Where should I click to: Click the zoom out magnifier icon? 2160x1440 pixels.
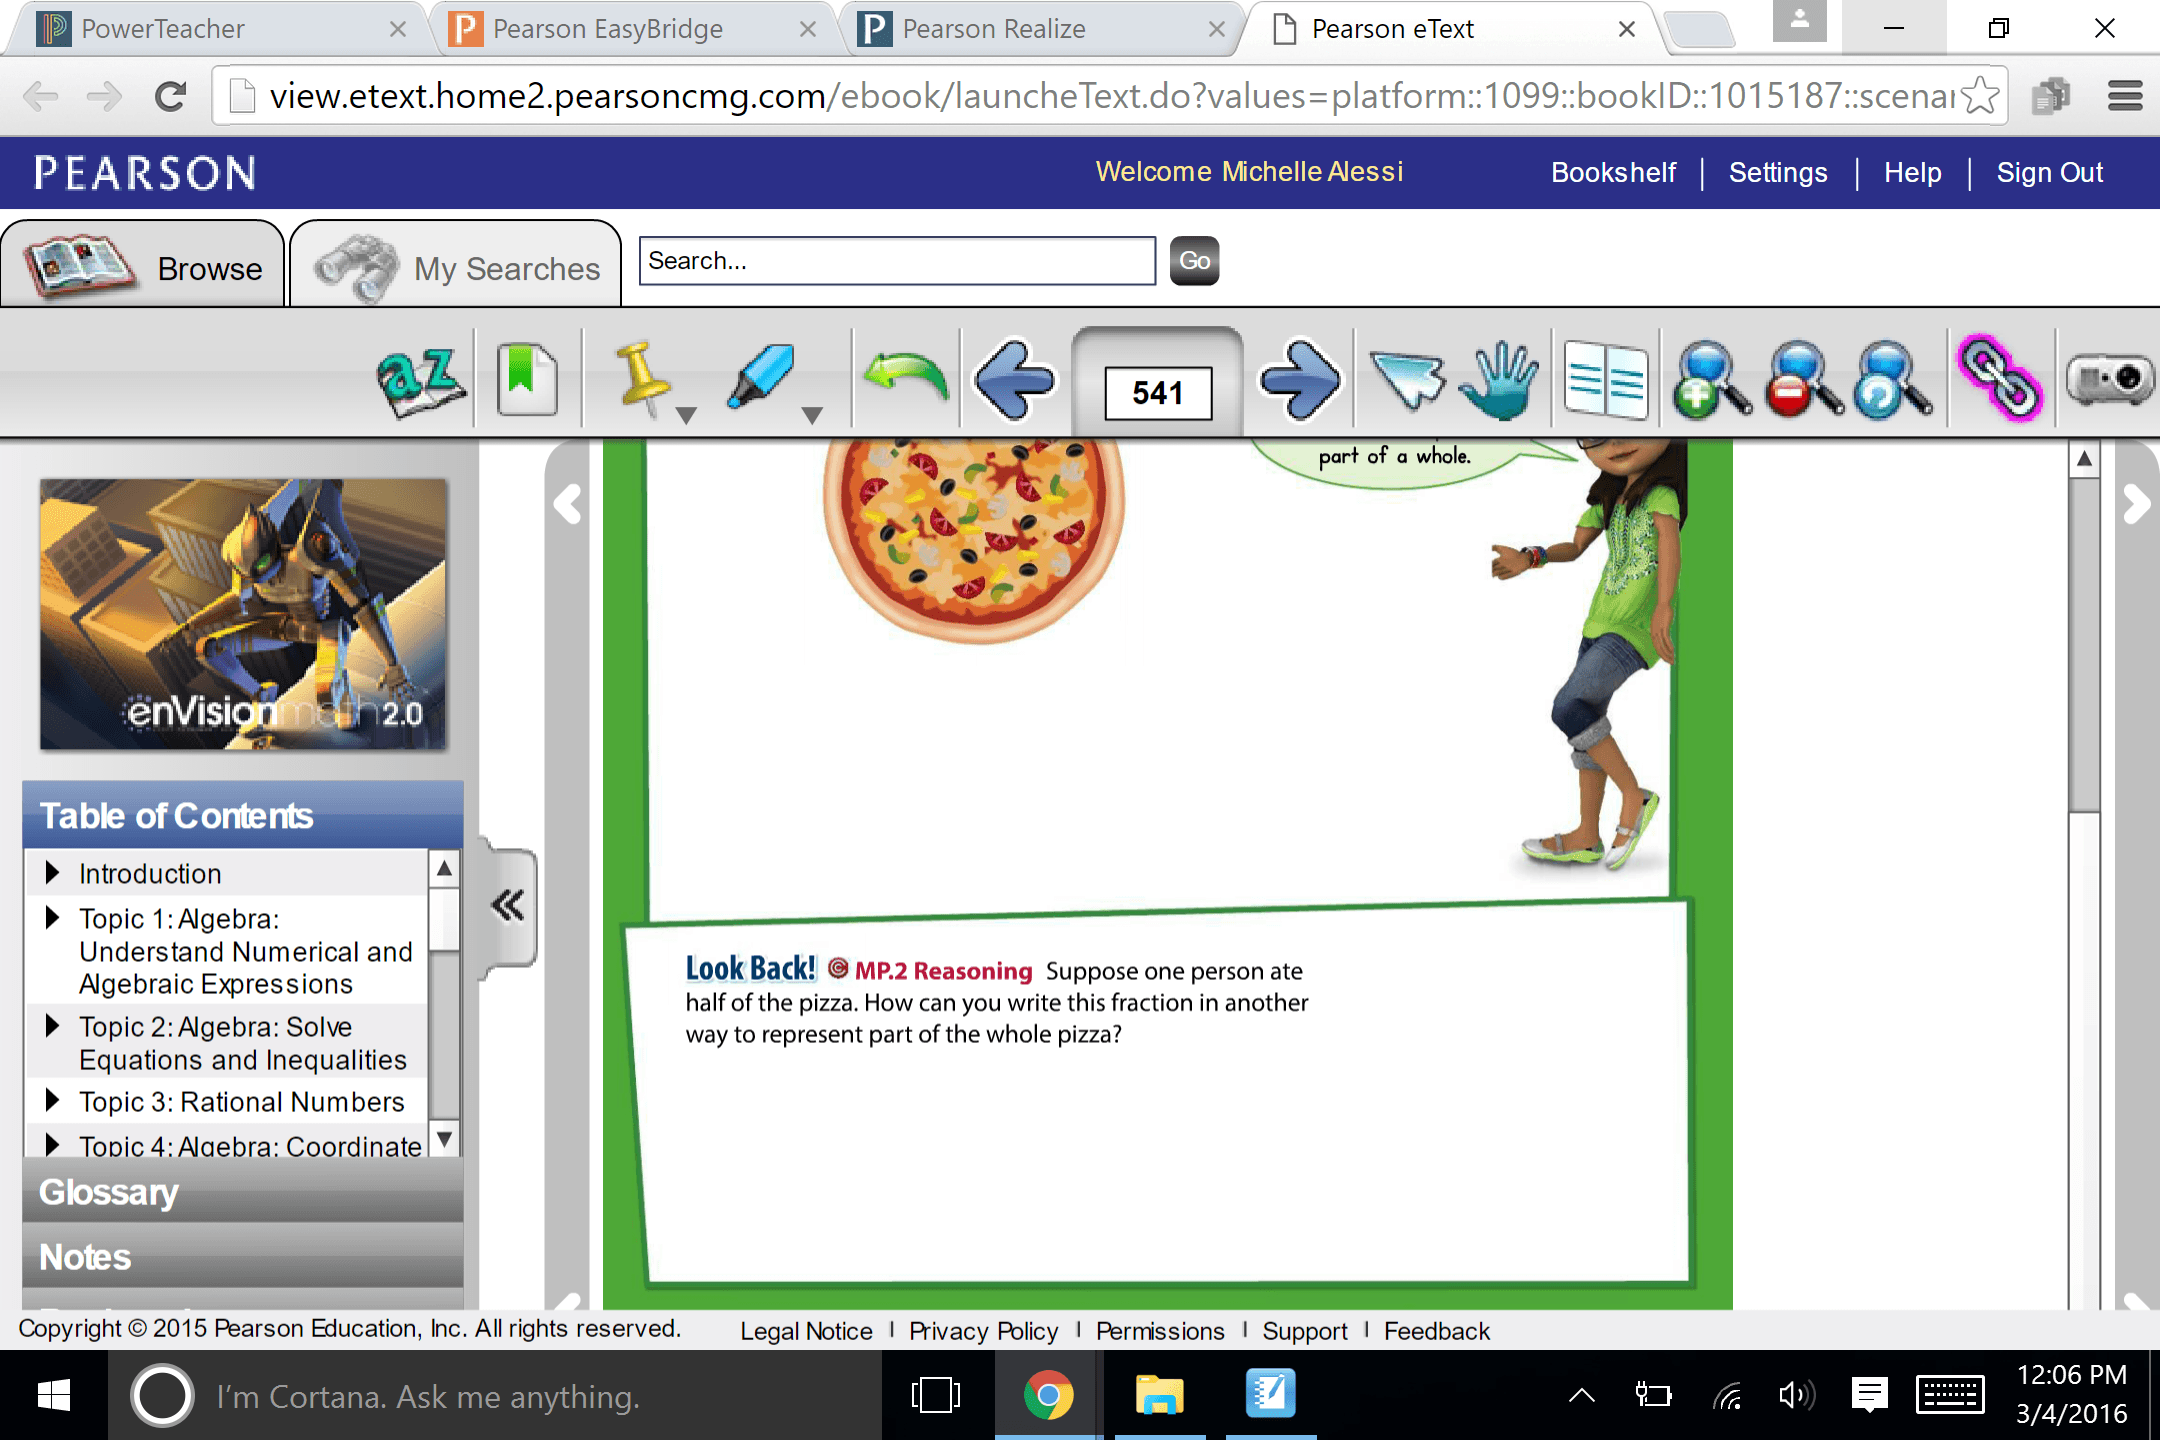(x=1802, y=380)
